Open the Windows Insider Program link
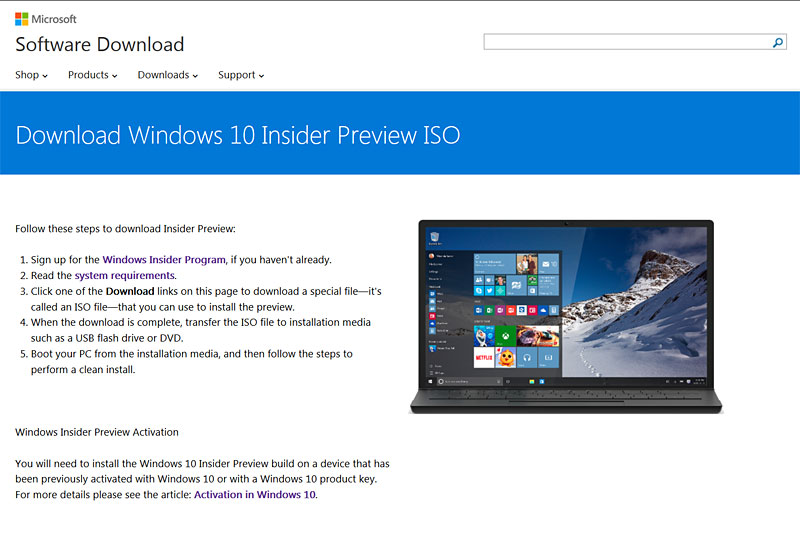The width and height of the screenshot is (800, 533). (x=164, y=259)
